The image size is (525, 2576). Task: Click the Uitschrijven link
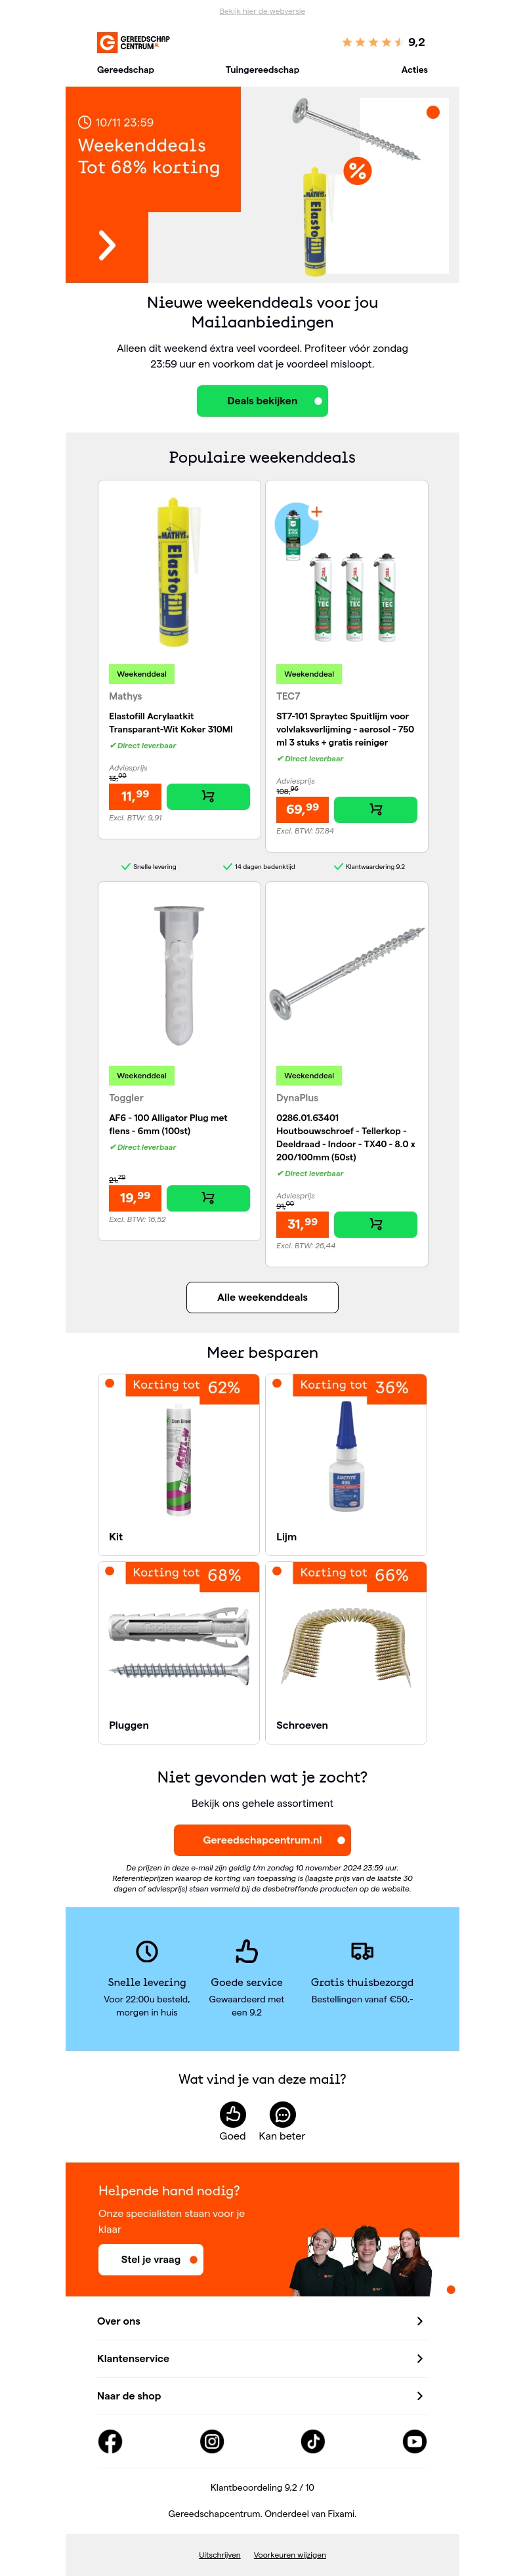click(219, 2554)
